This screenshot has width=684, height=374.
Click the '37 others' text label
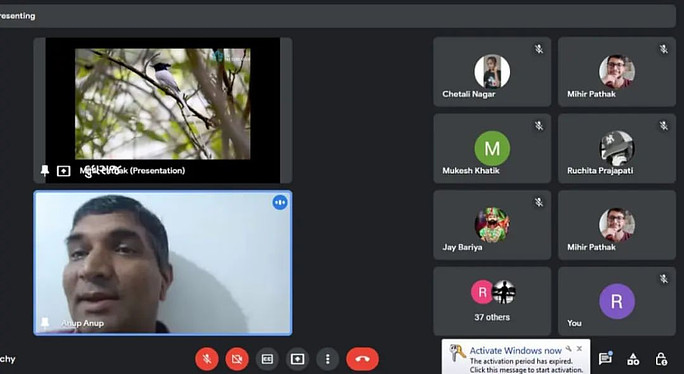click(x=492, y=317)
